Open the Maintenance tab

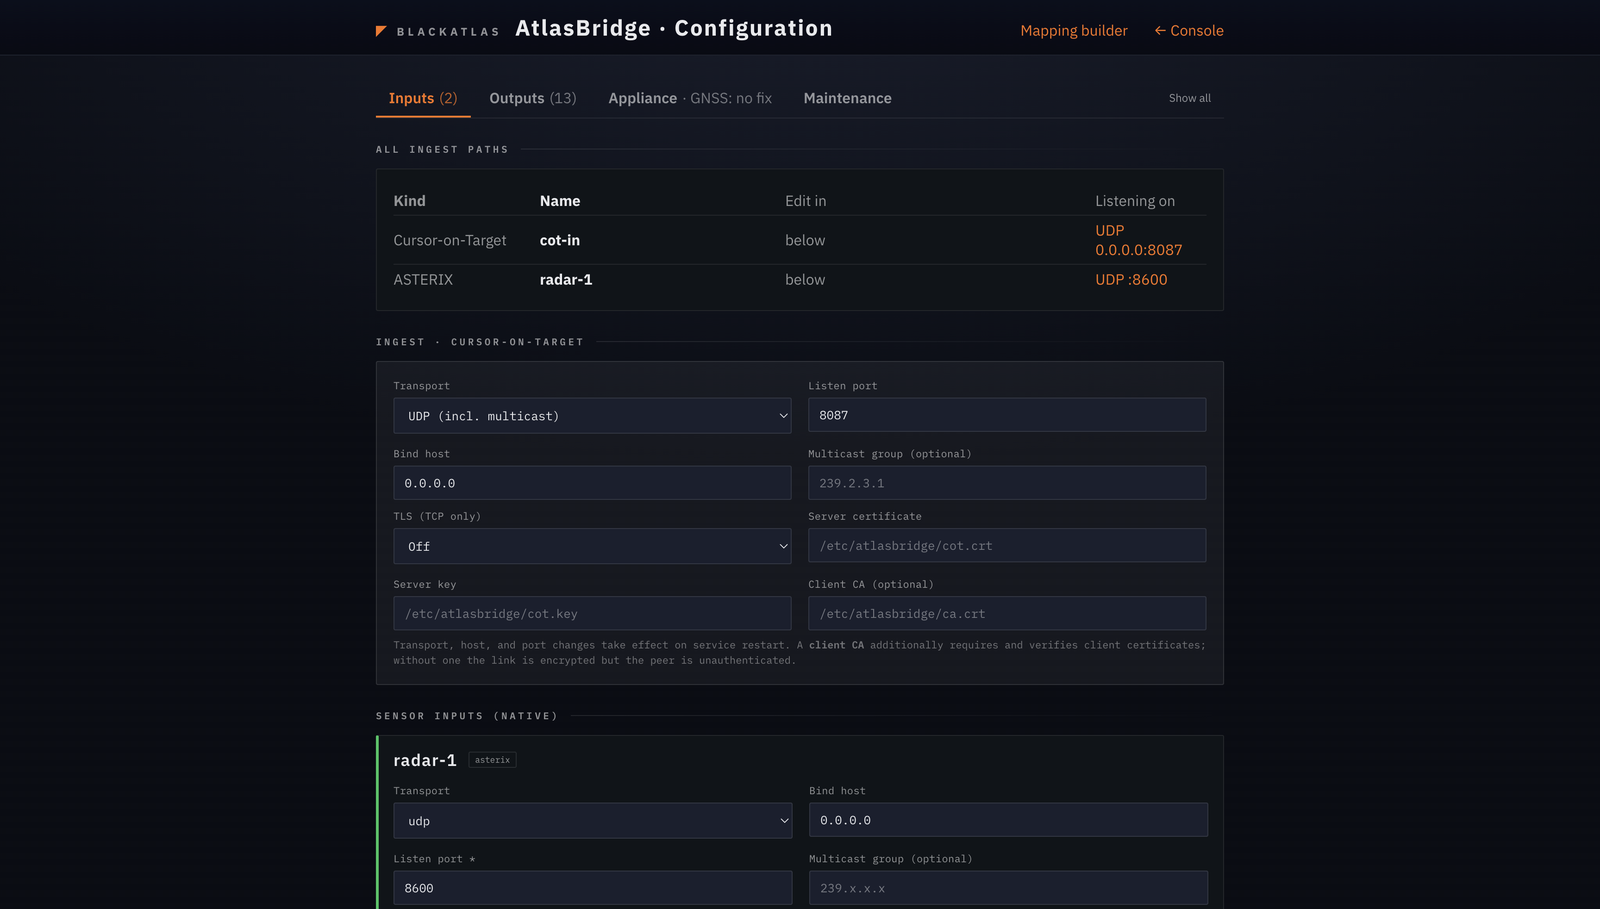(847, 98)
